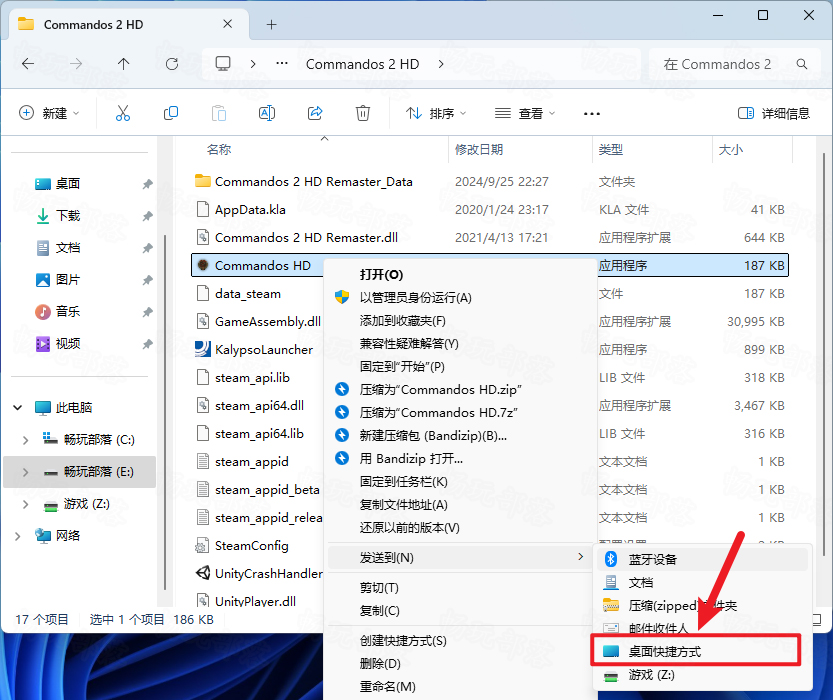This screenshot has height=700, width=833.
Task: Click the Copy icon in toolbar
Action: pos(171,113)
